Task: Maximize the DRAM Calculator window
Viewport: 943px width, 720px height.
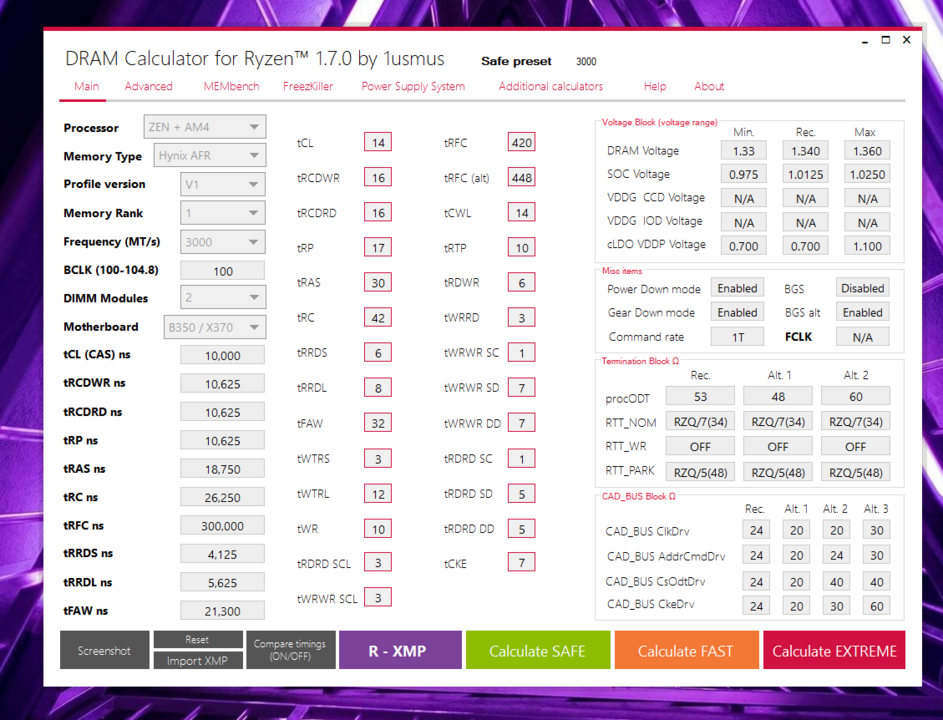Action: 886,40
